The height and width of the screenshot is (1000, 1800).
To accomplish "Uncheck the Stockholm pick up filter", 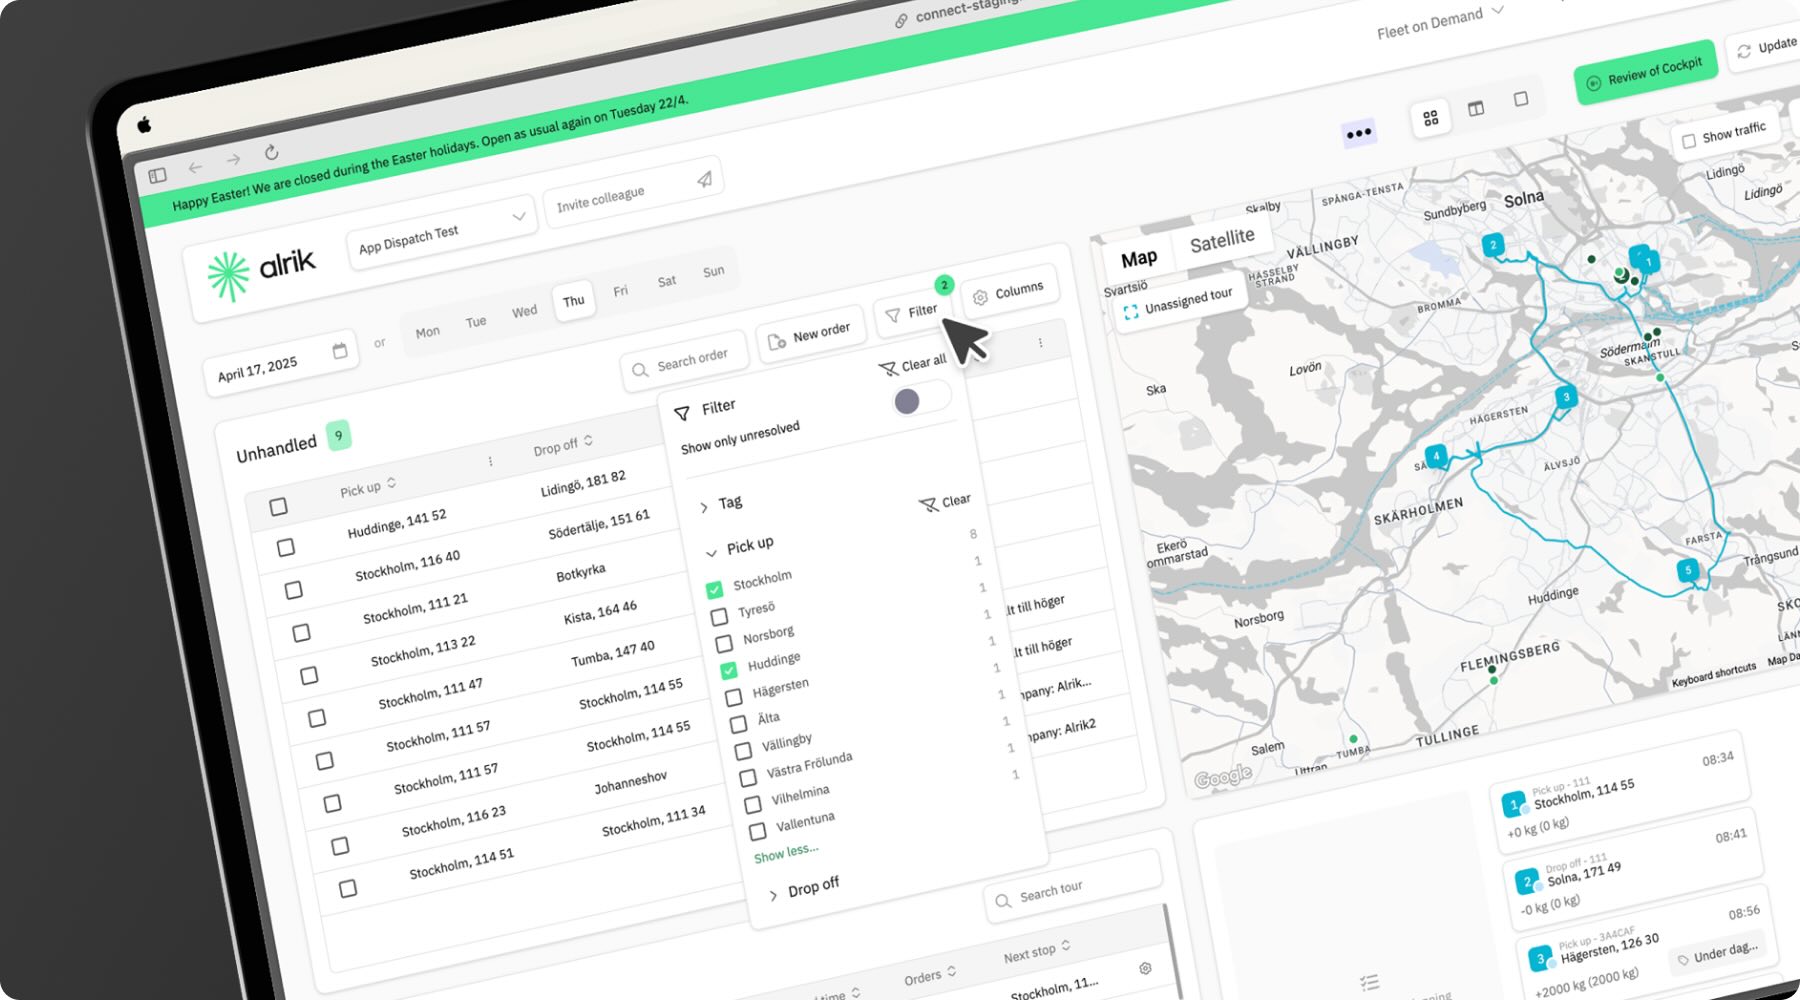I will pos(714,589).
